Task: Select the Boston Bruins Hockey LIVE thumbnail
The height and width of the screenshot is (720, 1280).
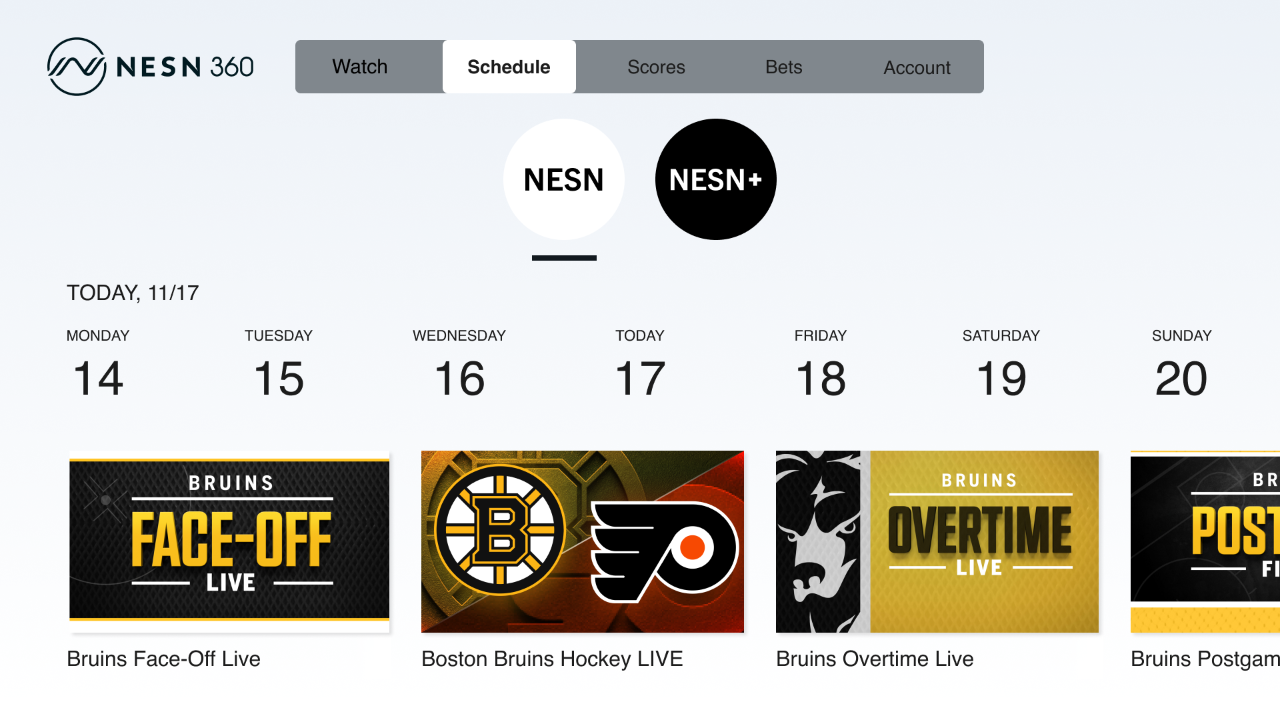Action: [583, 541]
